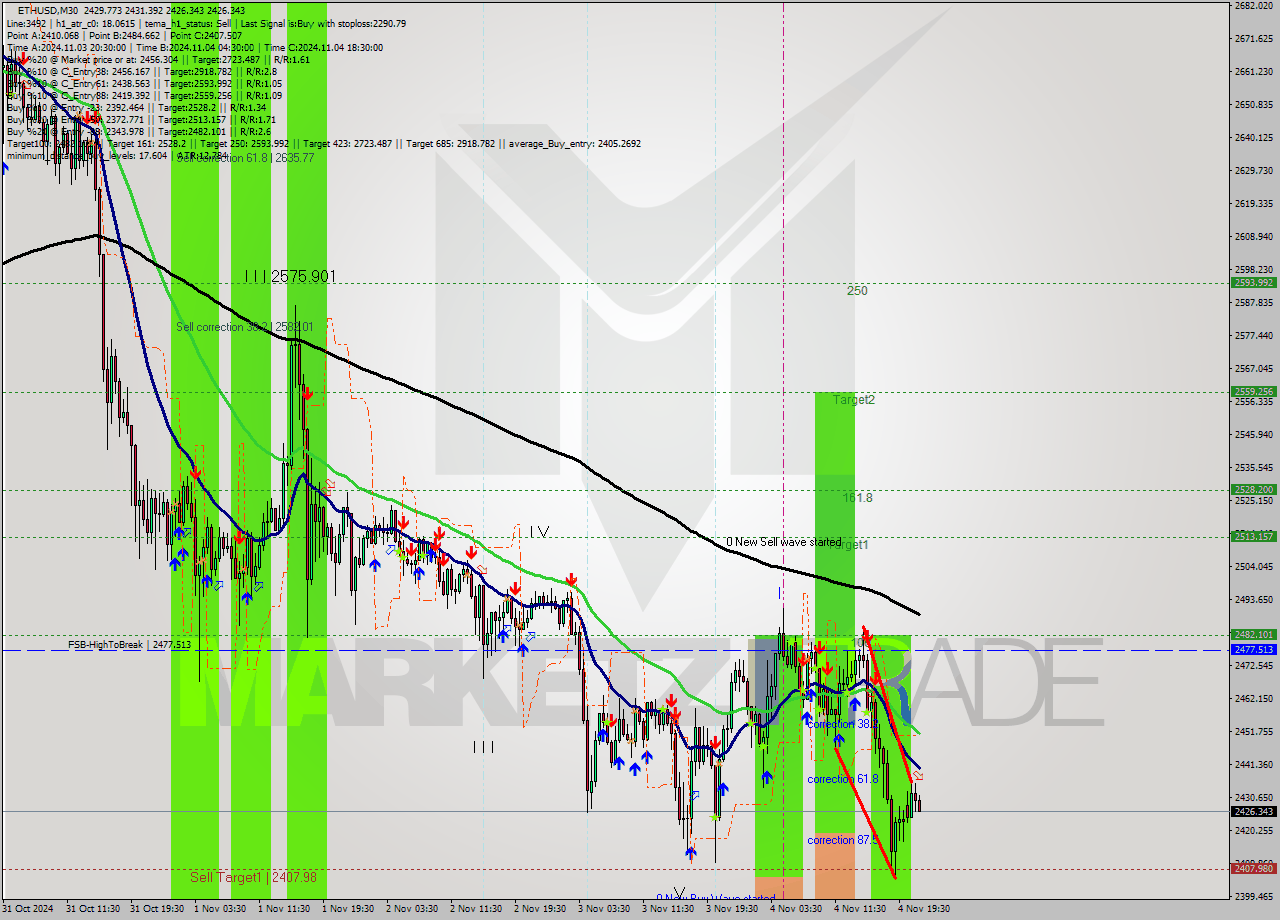
Task: Click the current price tag 2426.343
Action: click(x=1253, y=811)
